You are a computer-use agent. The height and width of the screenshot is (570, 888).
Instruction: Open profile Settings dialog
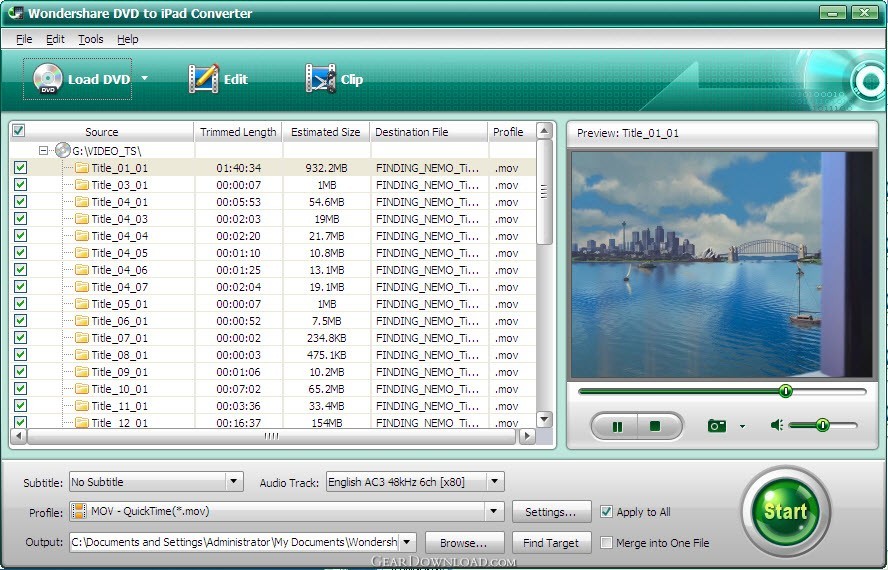(551, 512)
